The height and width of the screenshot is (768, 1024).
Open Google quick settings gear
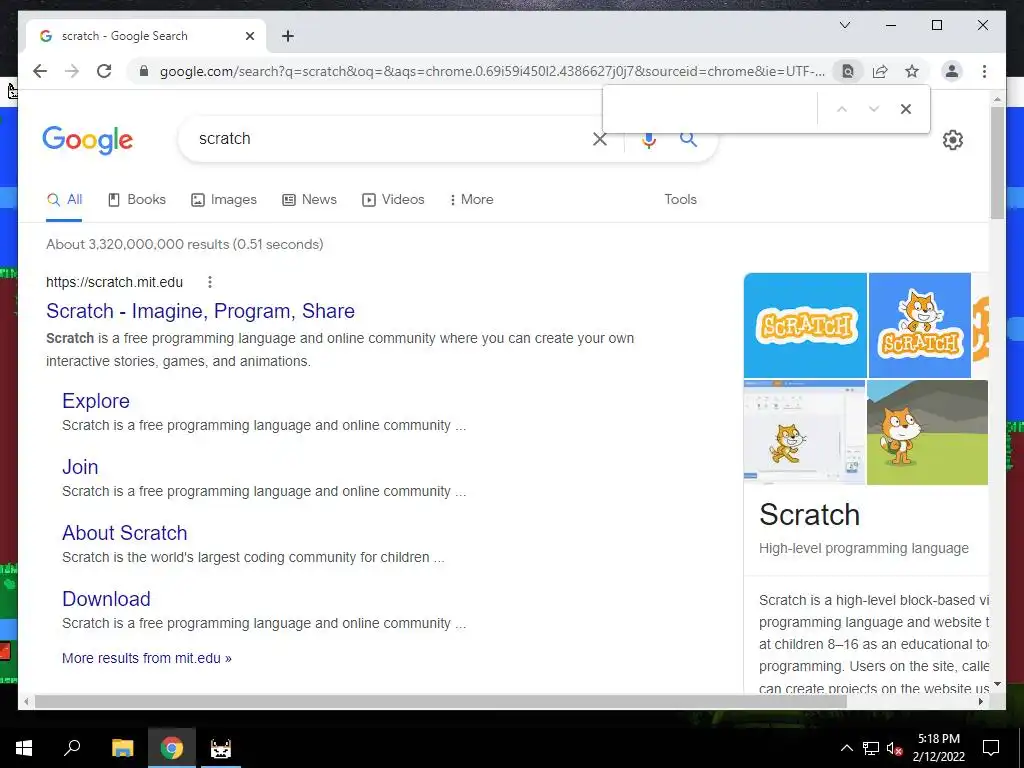tap(953, 140)
